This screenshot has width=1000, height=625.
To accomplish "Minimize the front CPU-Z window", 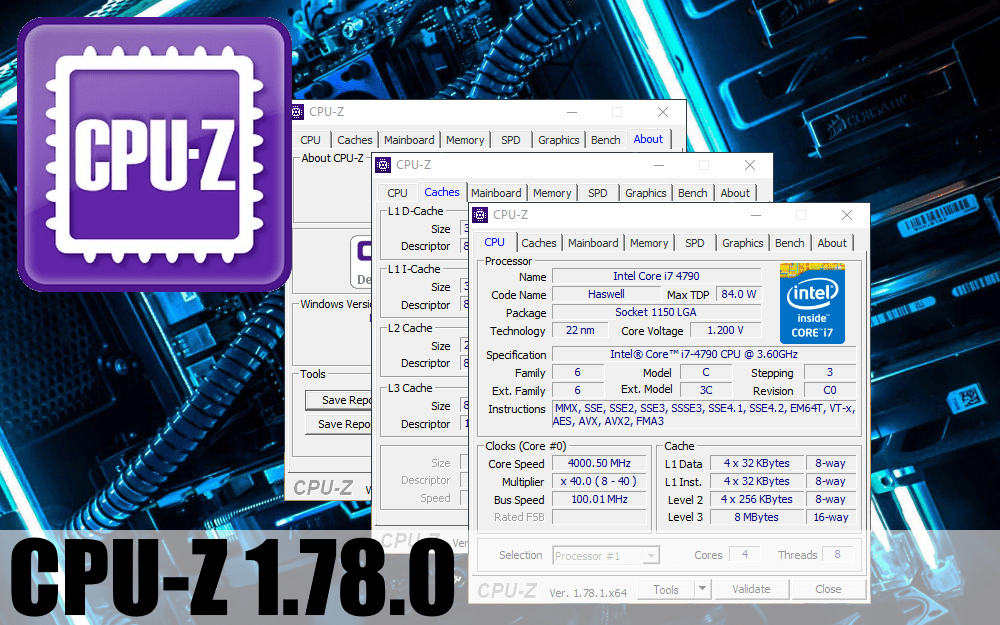I will [x=756, y=216].
